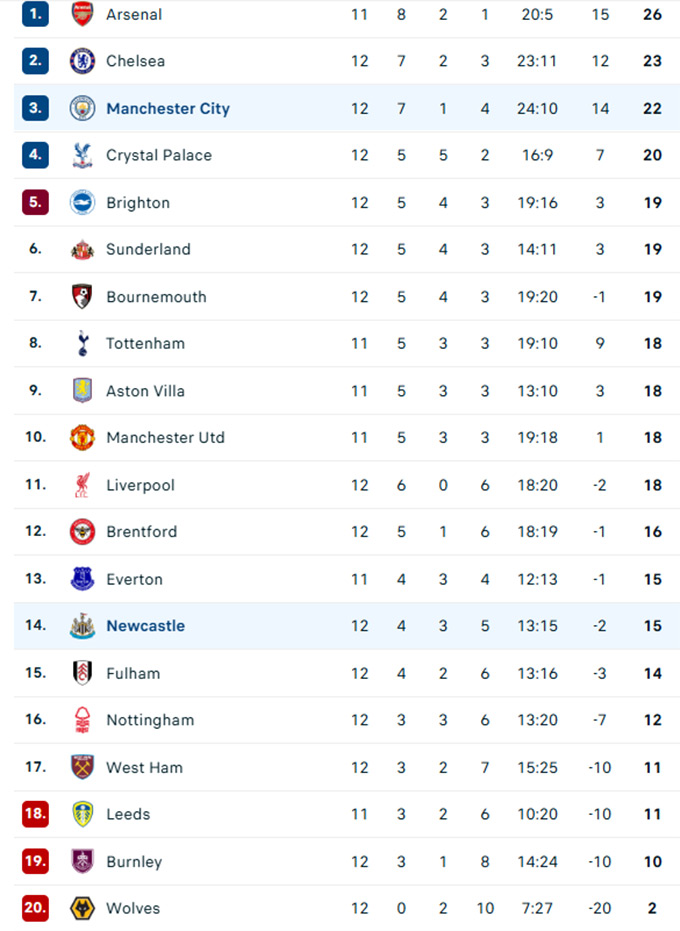Open the Aston Villa team link
The image size is (680, 931).
coord(145,391)
